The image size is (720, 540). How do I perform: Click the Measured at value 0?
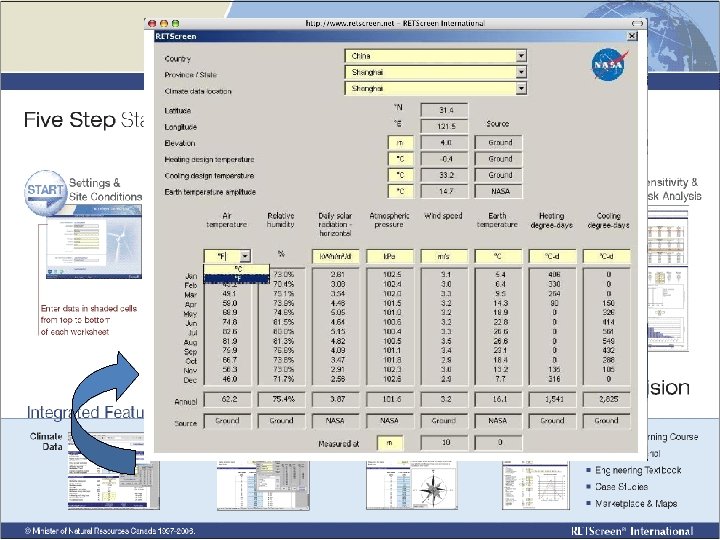tap(499, 443)
